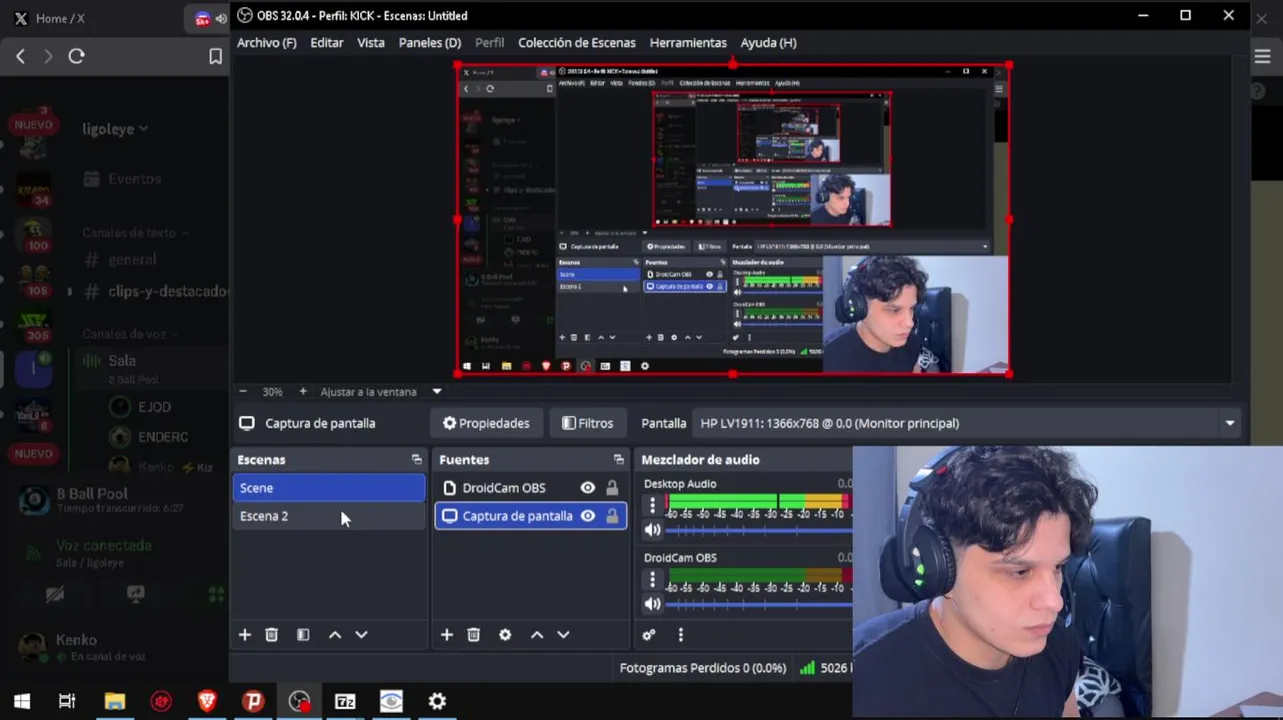Click Propiedades button
This screenshot has width=1283, height=720.
tap(486, 423)
